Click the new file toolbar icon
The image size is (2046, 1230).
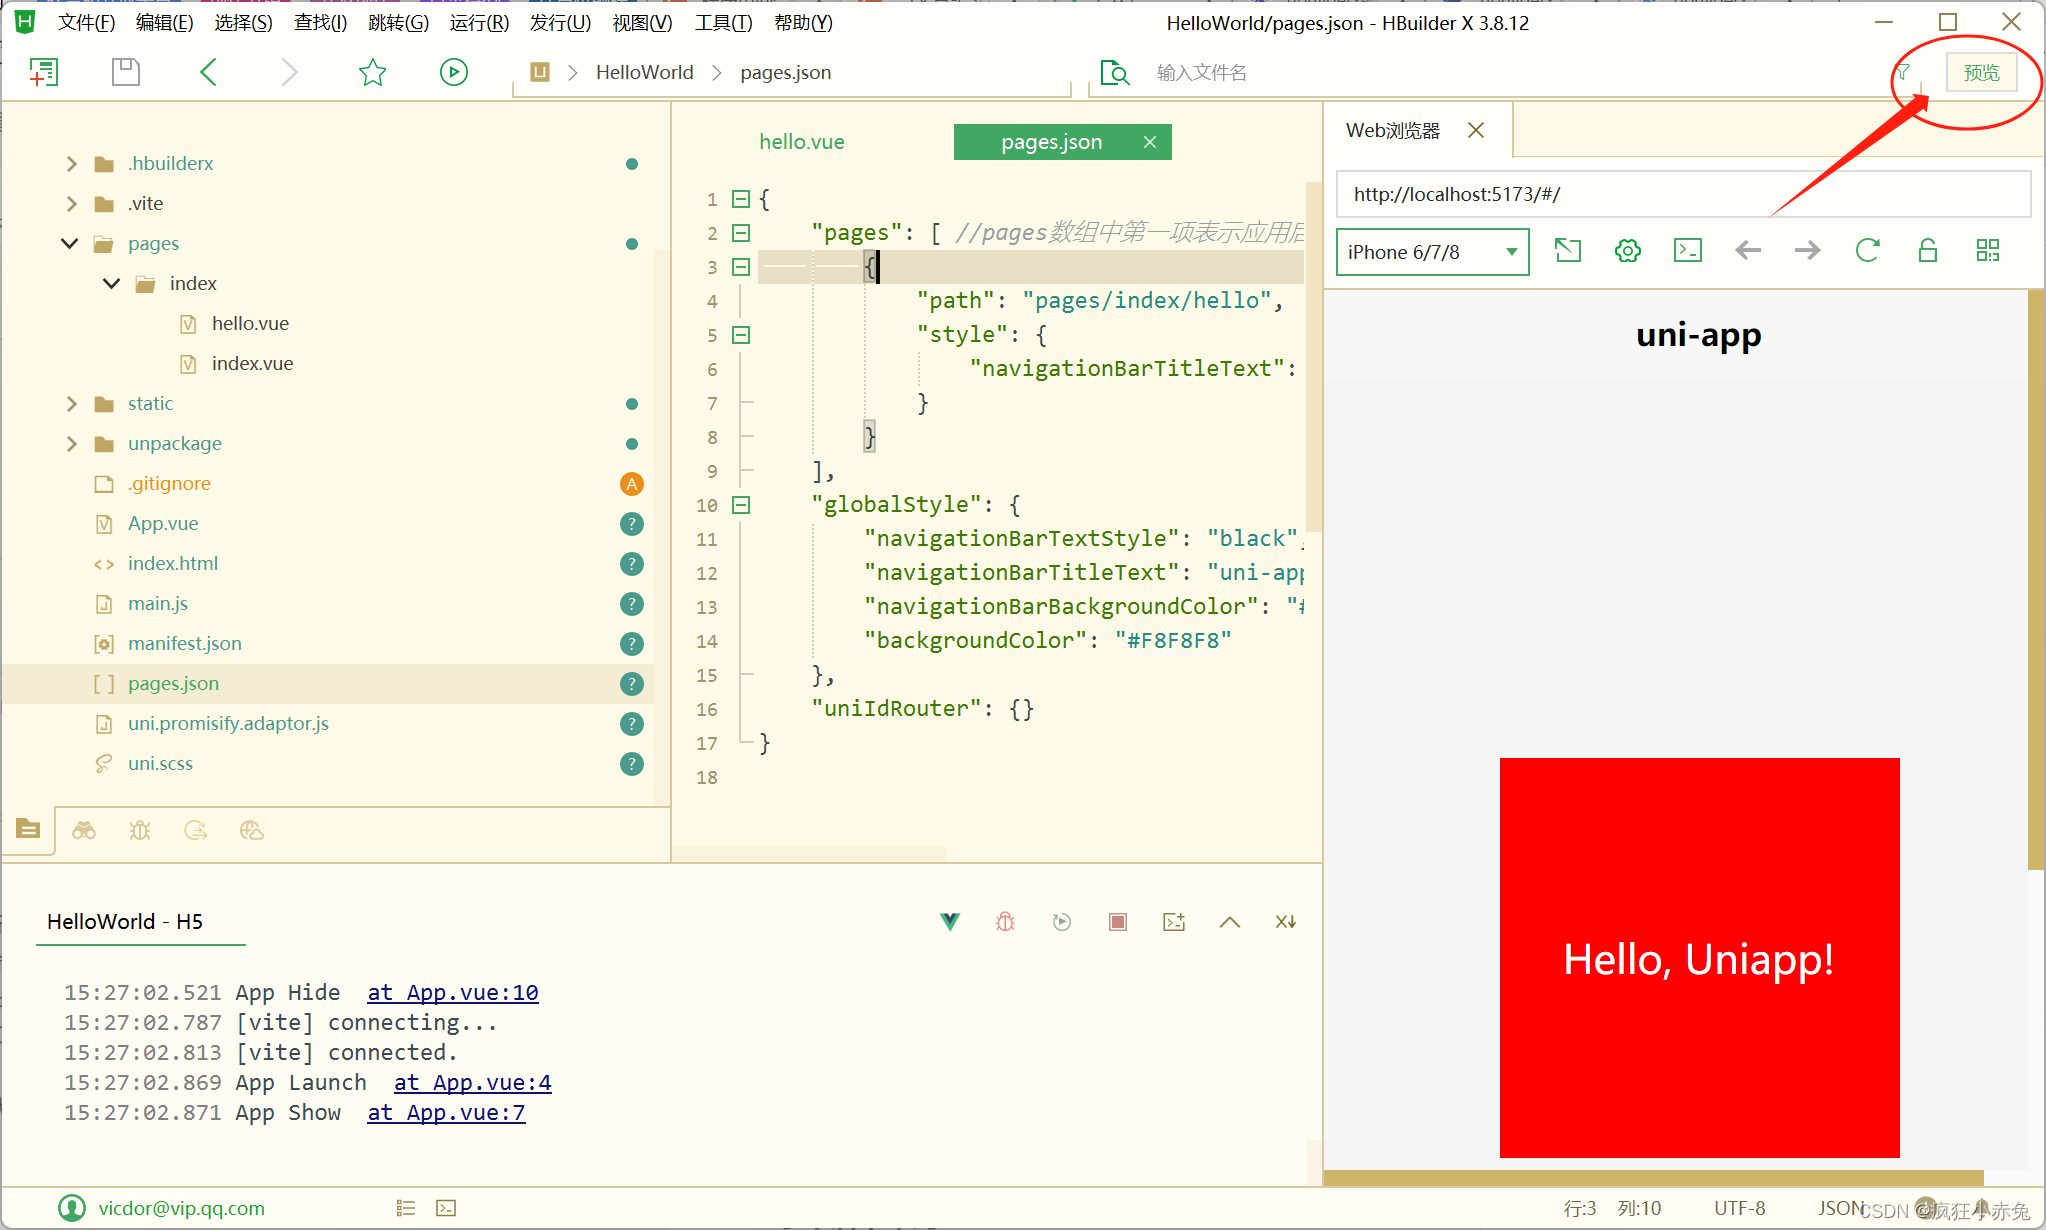coord(43,72)
